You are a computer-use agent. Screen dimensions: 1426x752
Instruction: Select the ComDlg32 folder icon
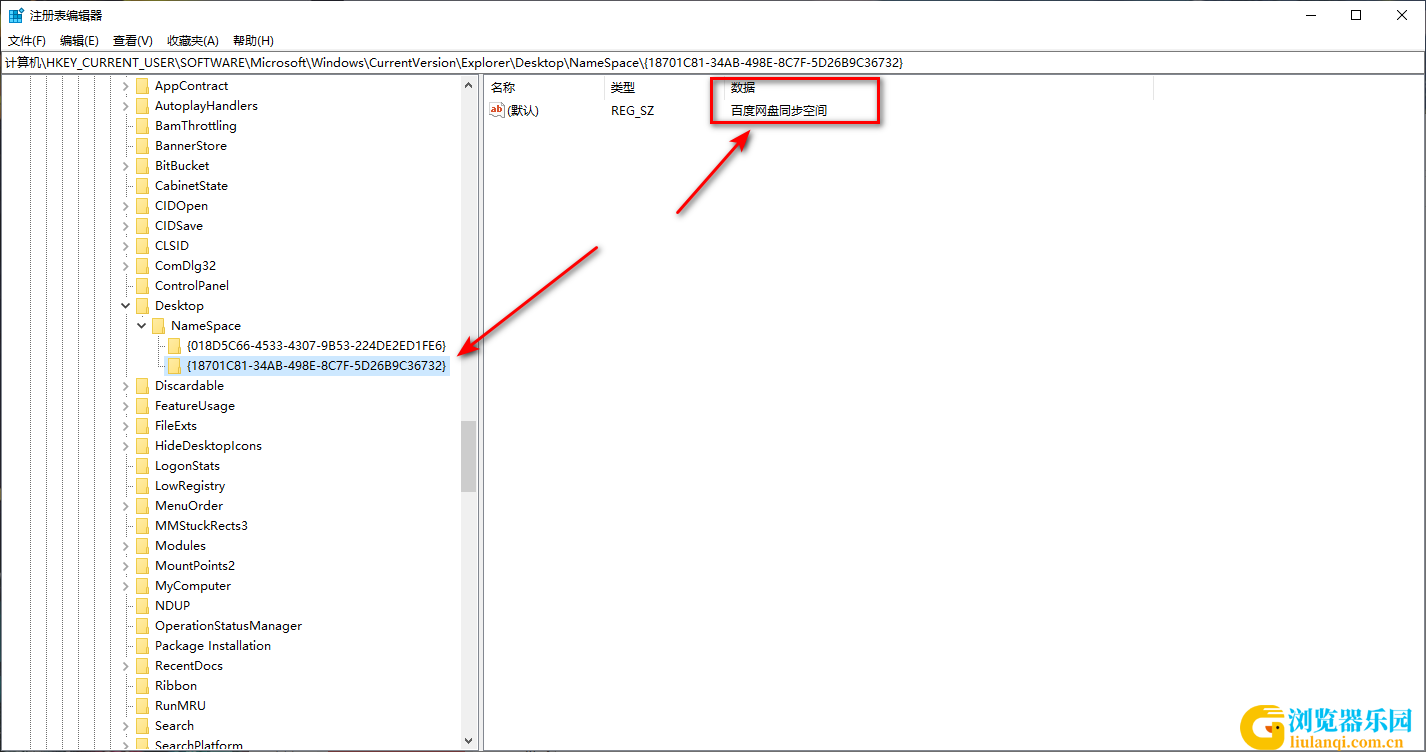point(142,266)
